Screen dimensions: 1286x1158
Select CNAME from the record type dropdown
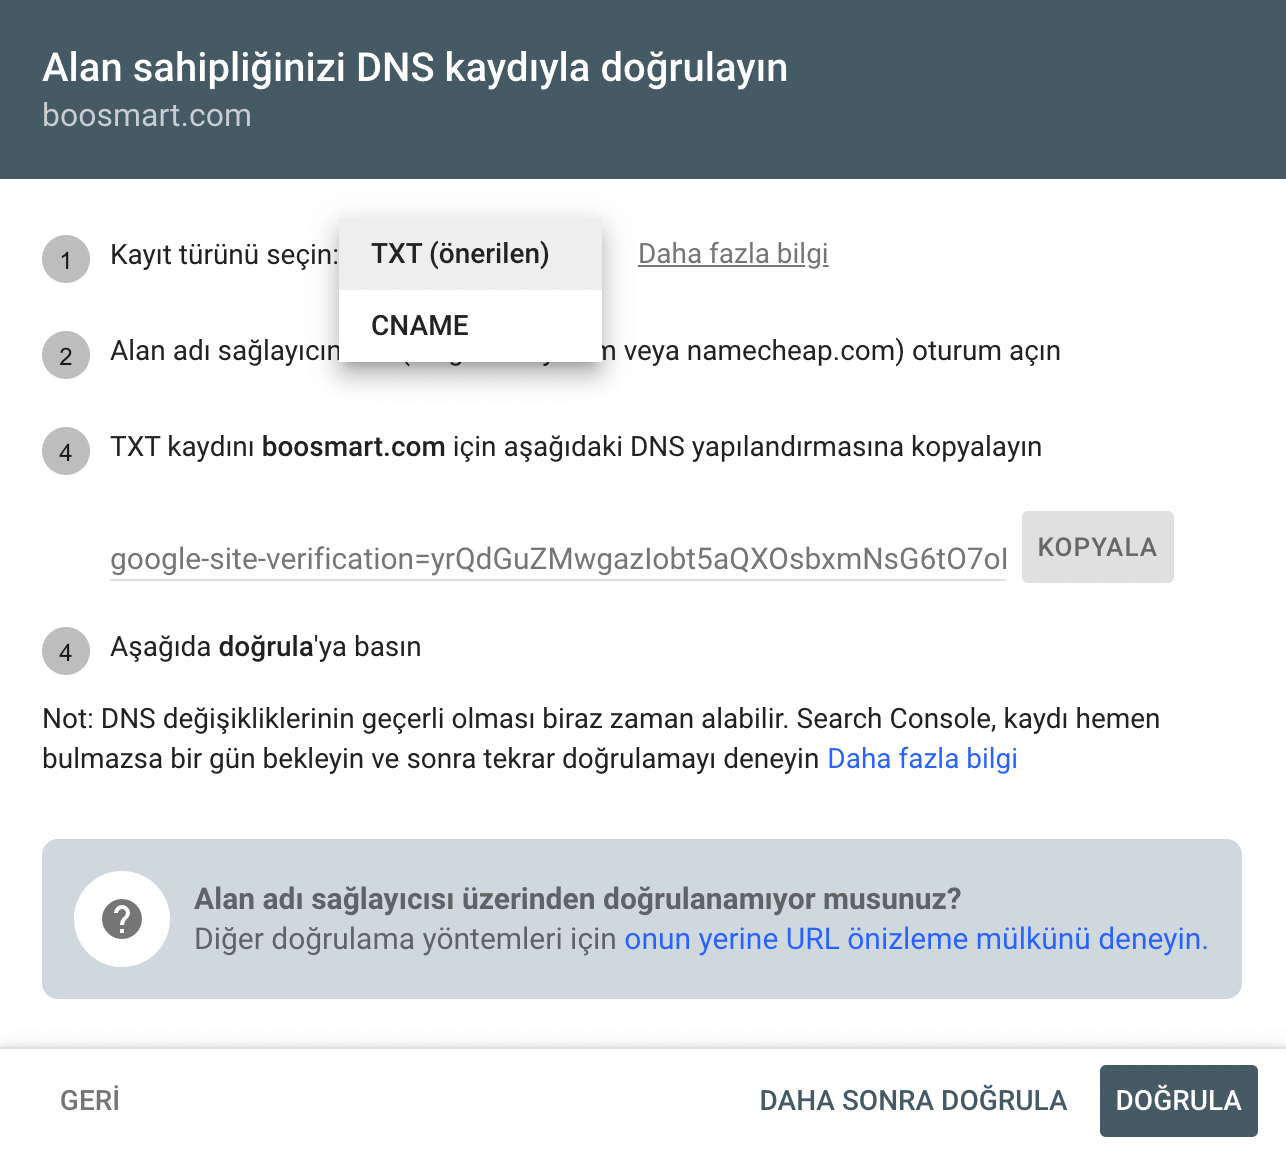(419, 325)
